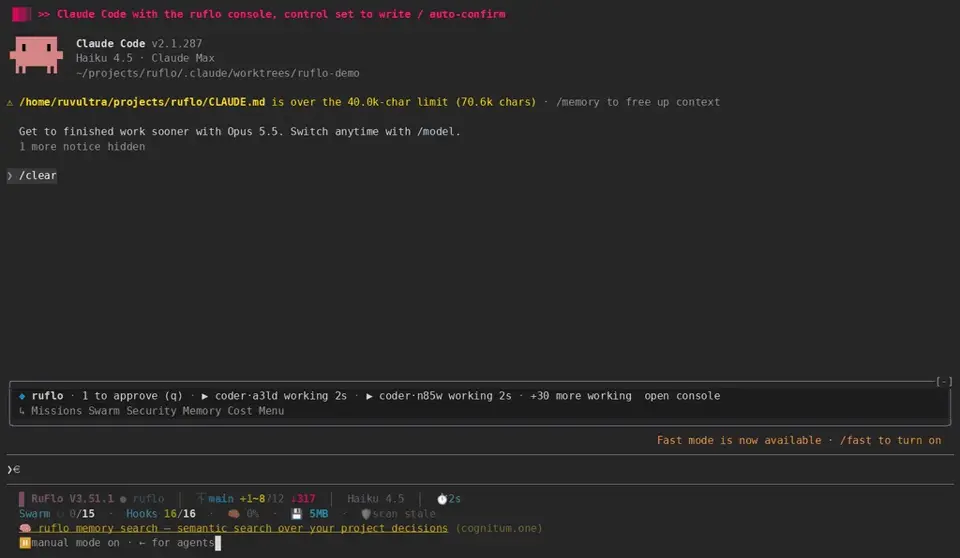Image resolution: width=960 pixels, height=558 pixels.
Task: Click the floppy disk icon next to 5MB
Action: point(296,514)
